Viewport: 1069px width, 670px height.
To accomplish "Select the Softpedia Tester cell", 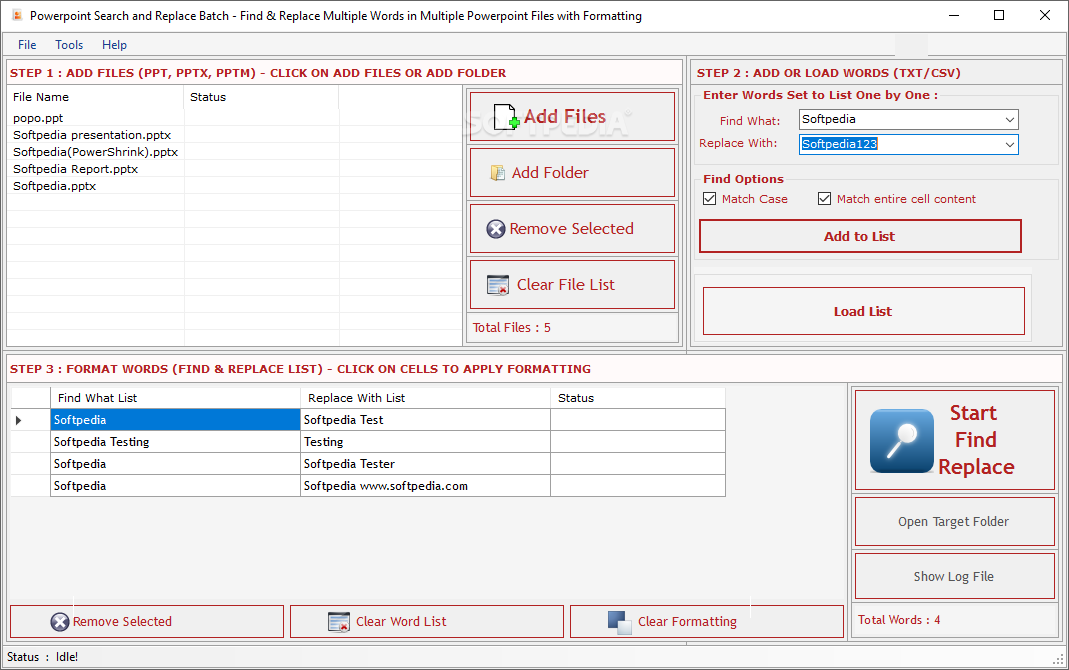I will 425,464.
